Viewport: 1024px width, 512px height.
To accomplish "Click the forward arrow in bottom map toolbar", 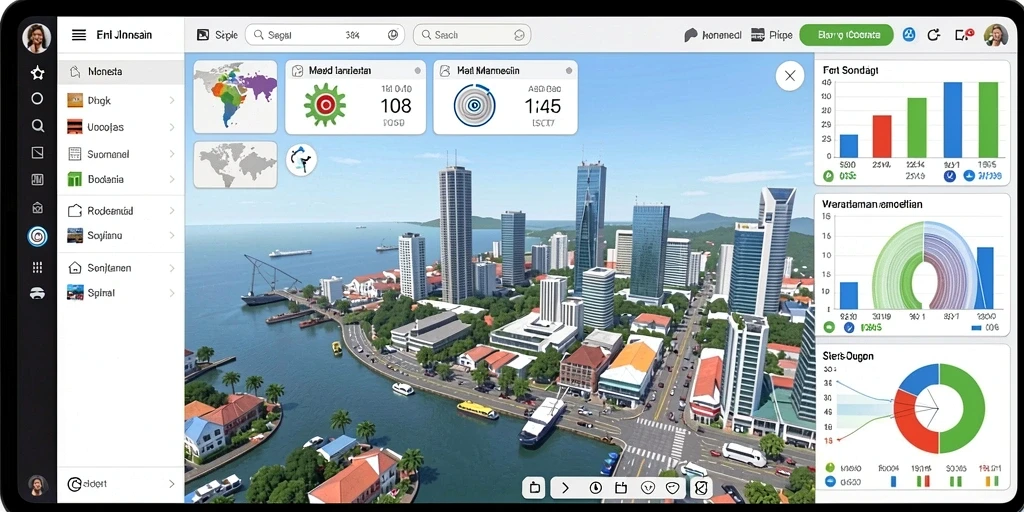I will point(566,488).
